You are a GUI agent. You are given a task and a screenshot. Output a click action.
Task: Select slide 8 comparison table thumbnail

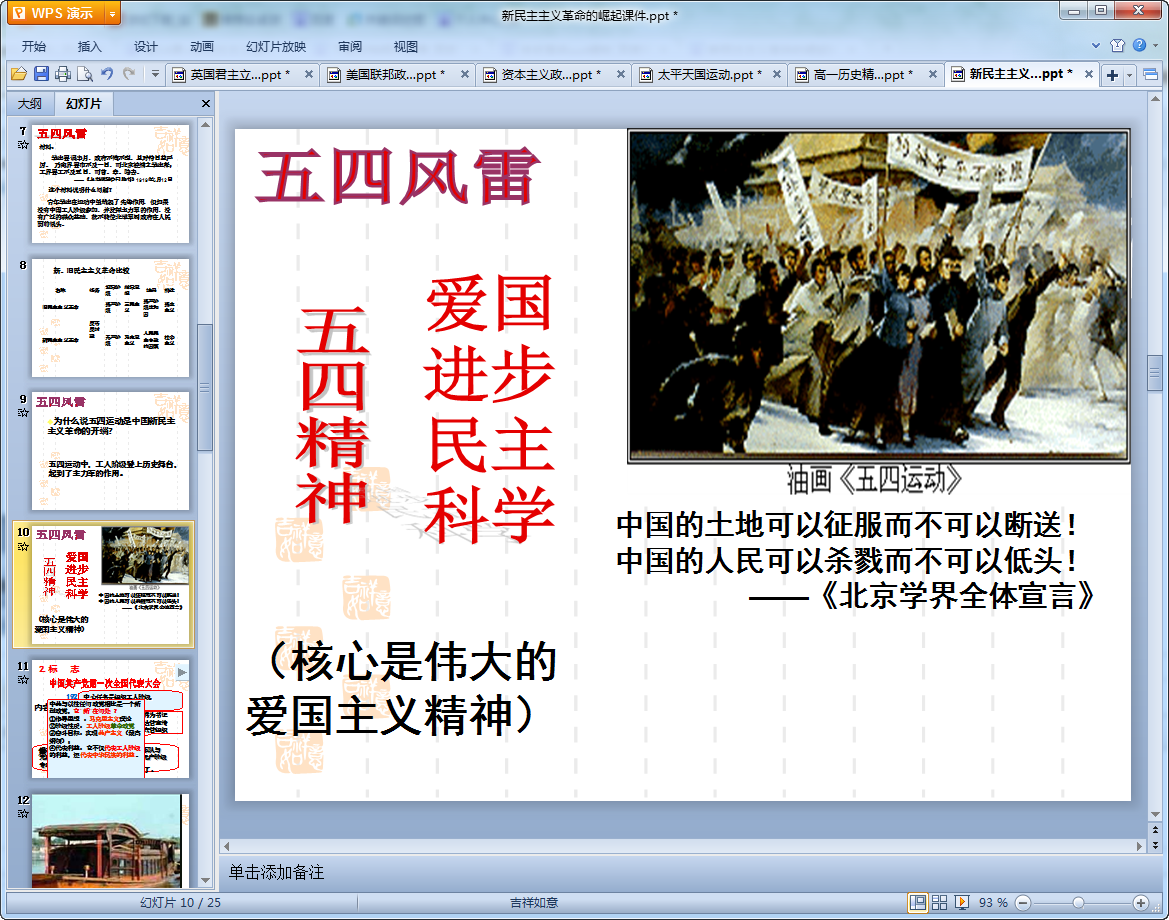point(110,318)
